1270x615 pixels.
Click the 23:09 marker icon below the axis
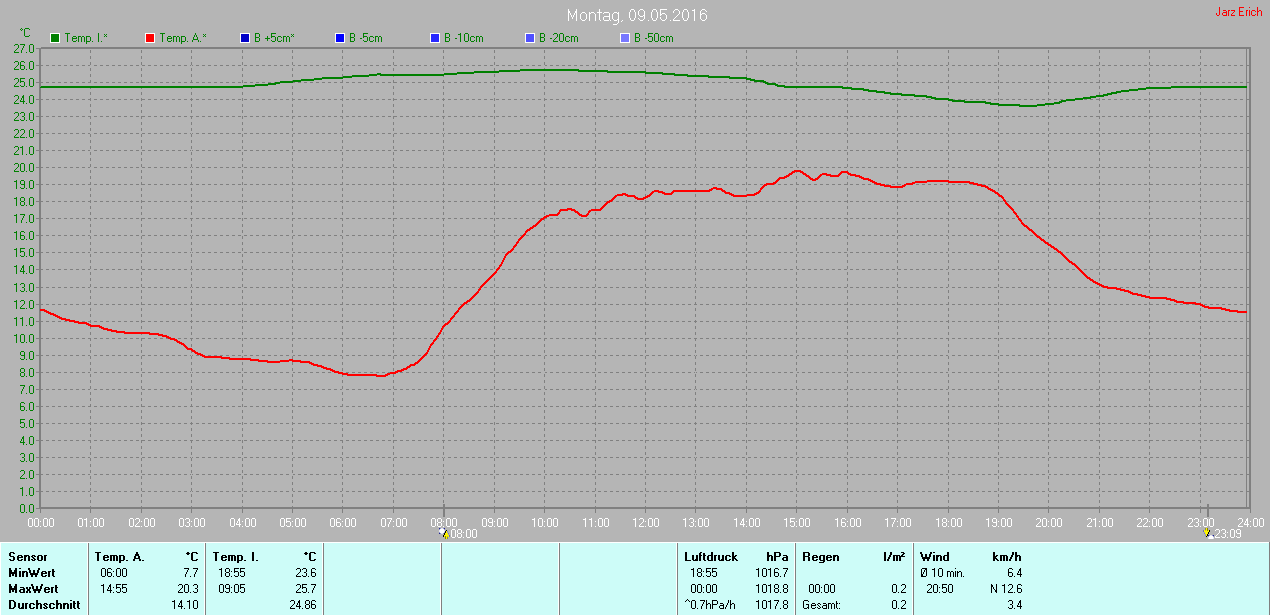pyautogui.click(x=1208, y=533)
